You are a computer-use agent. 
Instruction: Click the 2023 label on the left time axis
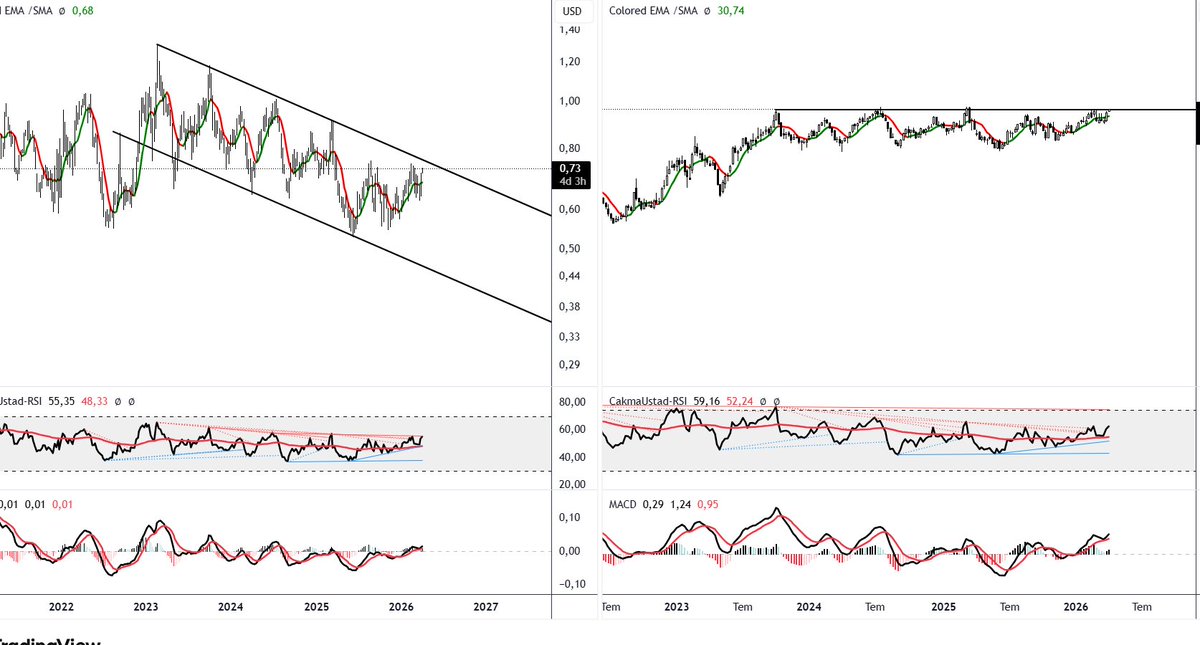pos(146,607)
